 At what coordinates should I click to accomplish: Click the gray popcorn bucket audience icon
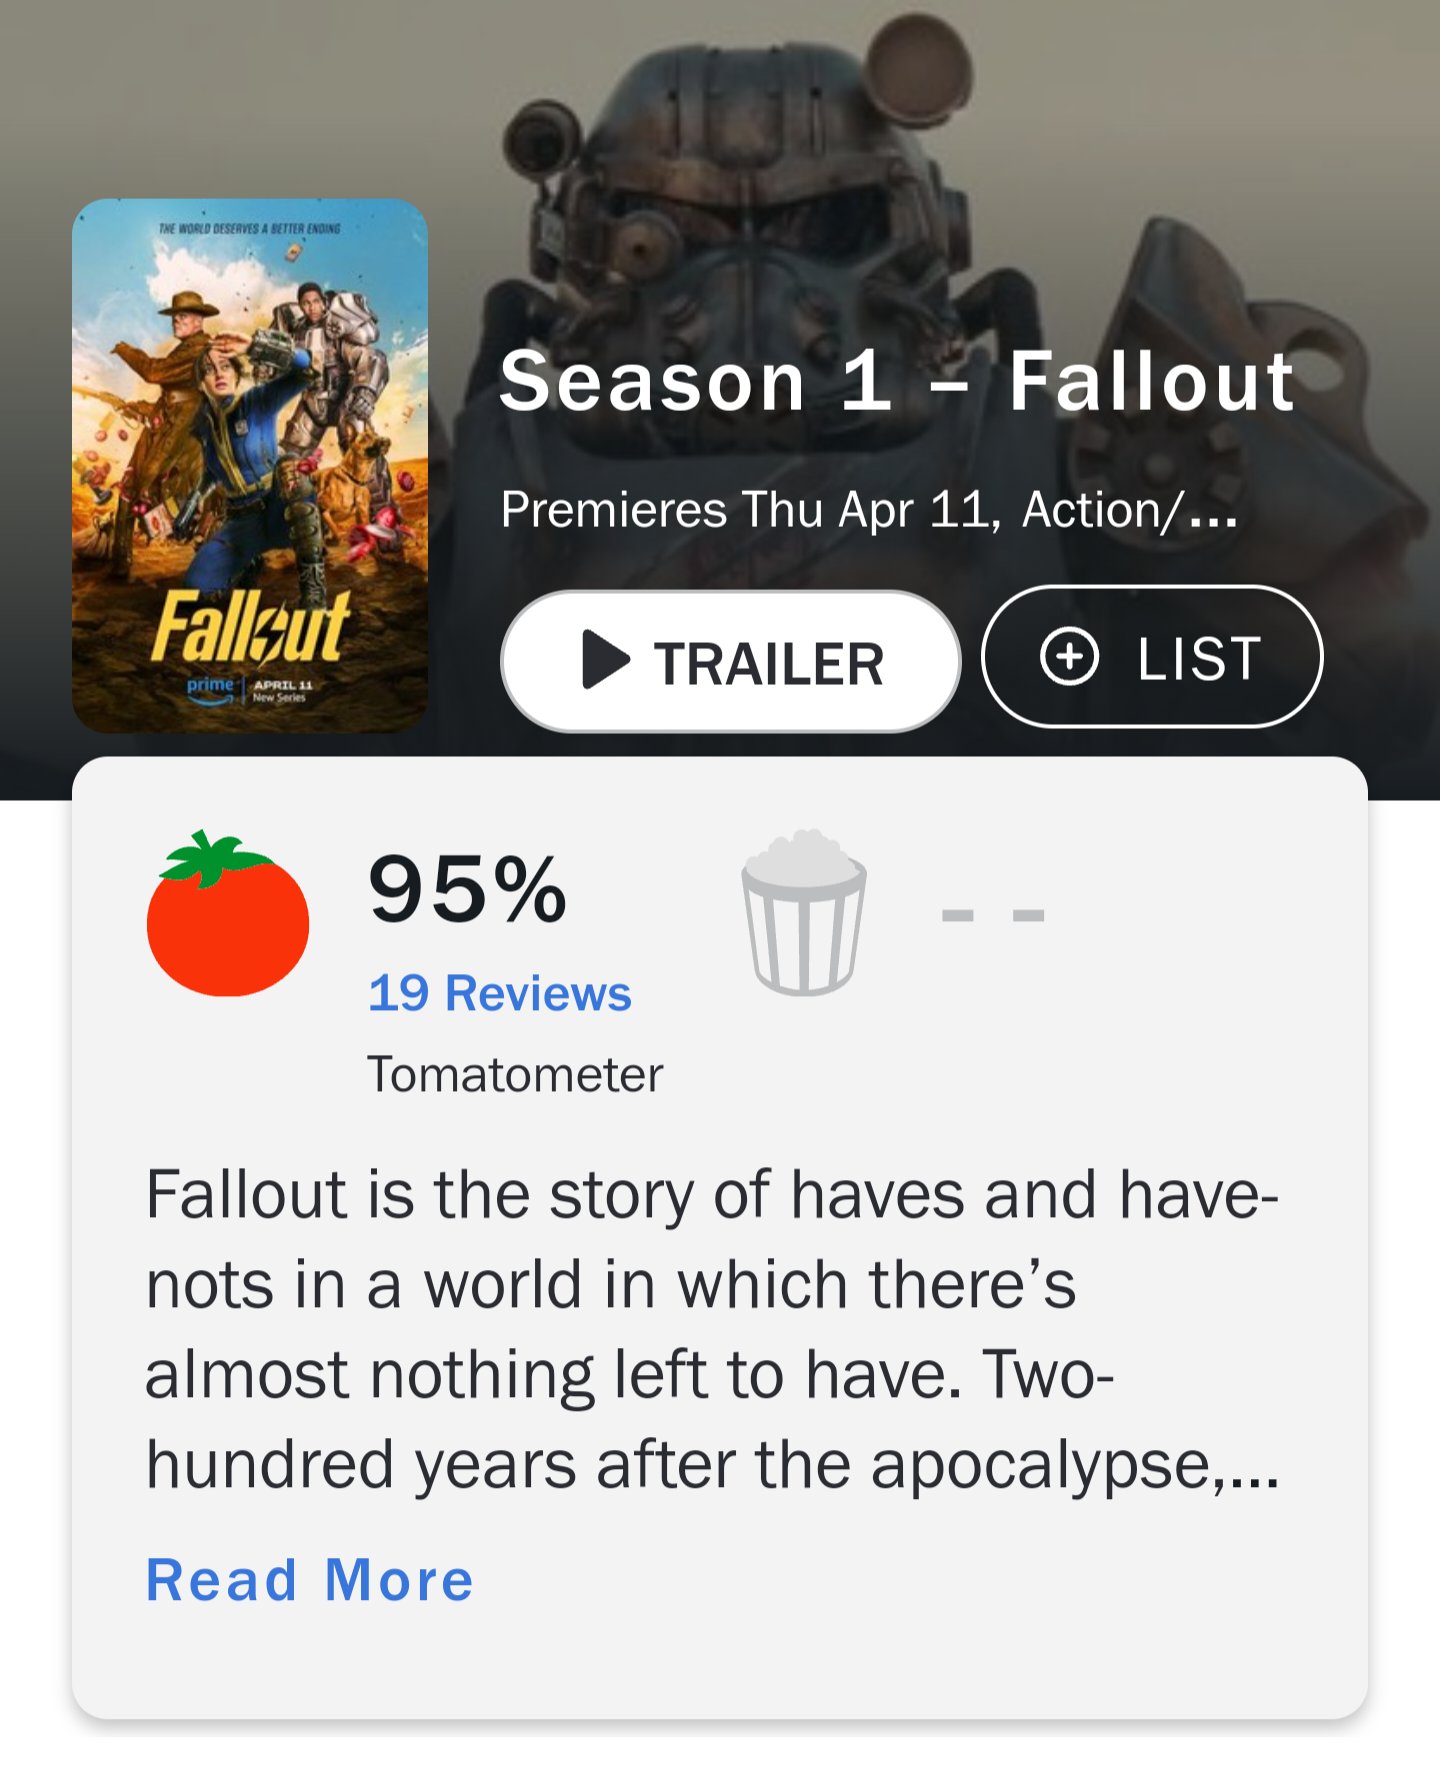pyautogui.click(x=803, y=914)
